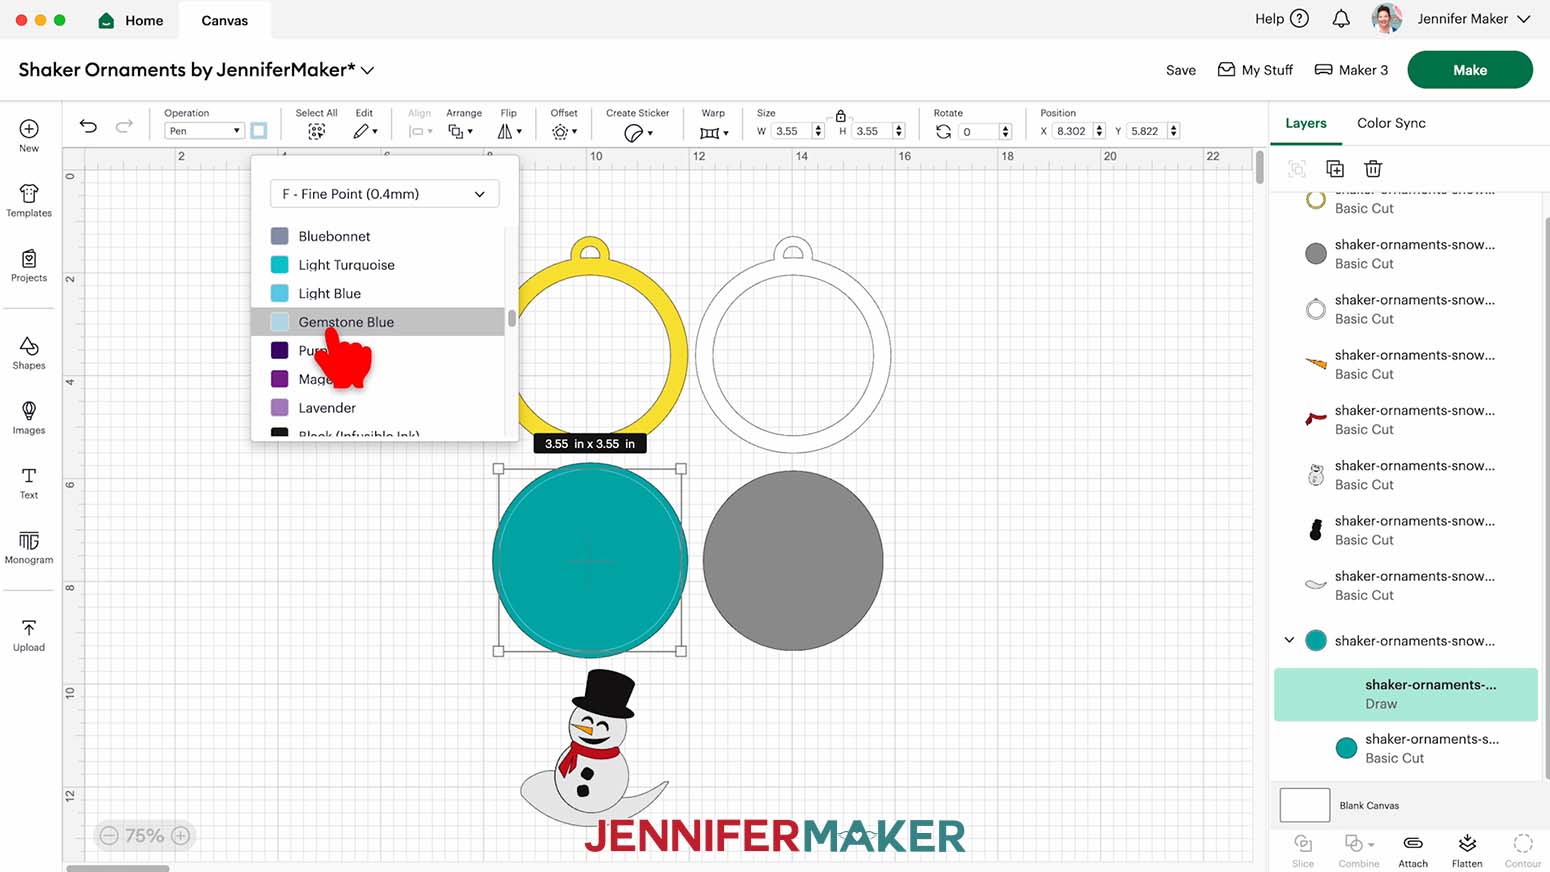The image size is (1550, 872).
Task: Duplicate the selected layer
Action: (1335, 168)
